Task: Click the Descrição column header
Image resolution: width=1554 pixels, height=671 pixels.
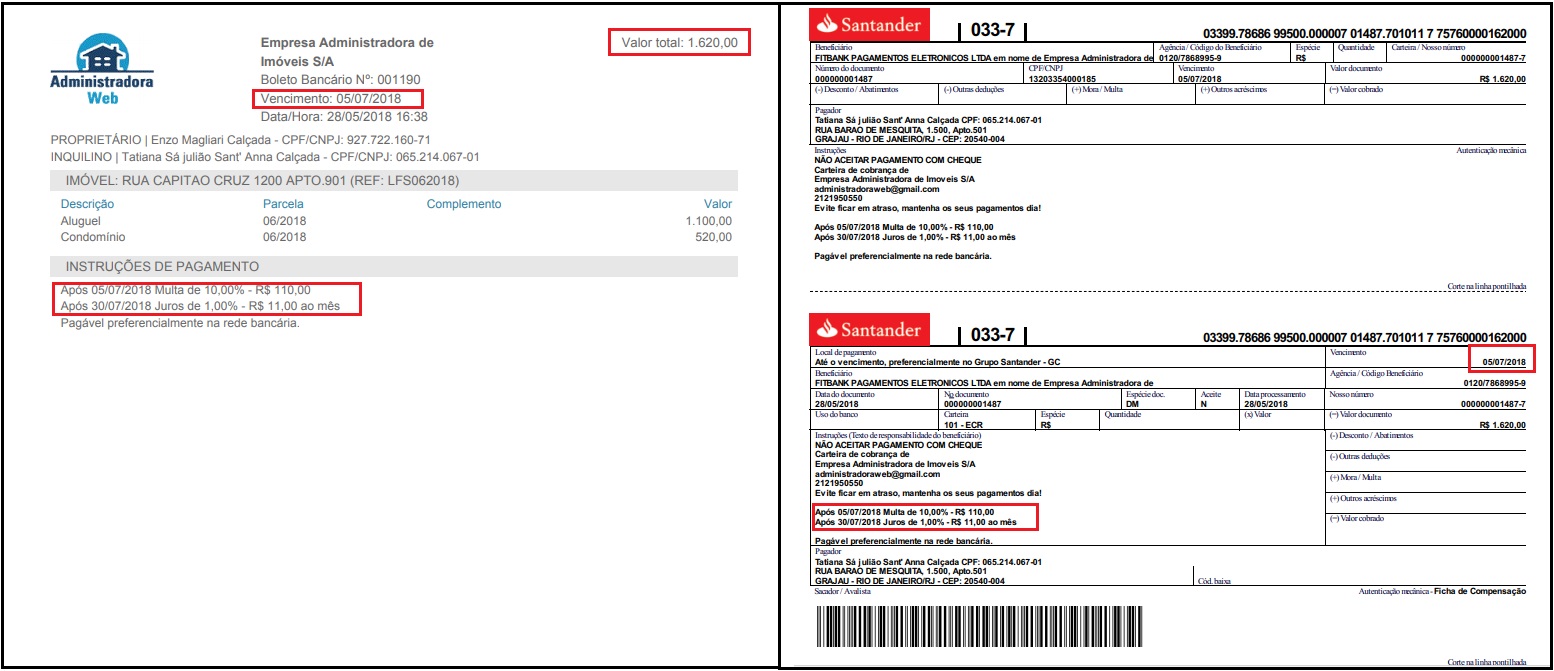Action: [x=87, y=204]
